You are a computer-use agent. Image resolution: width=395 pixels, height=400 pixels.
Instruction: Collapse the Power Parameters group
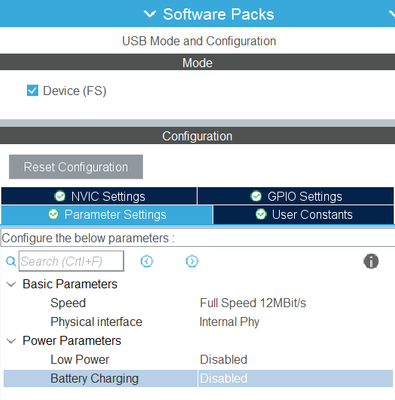[x=11, y=341]
